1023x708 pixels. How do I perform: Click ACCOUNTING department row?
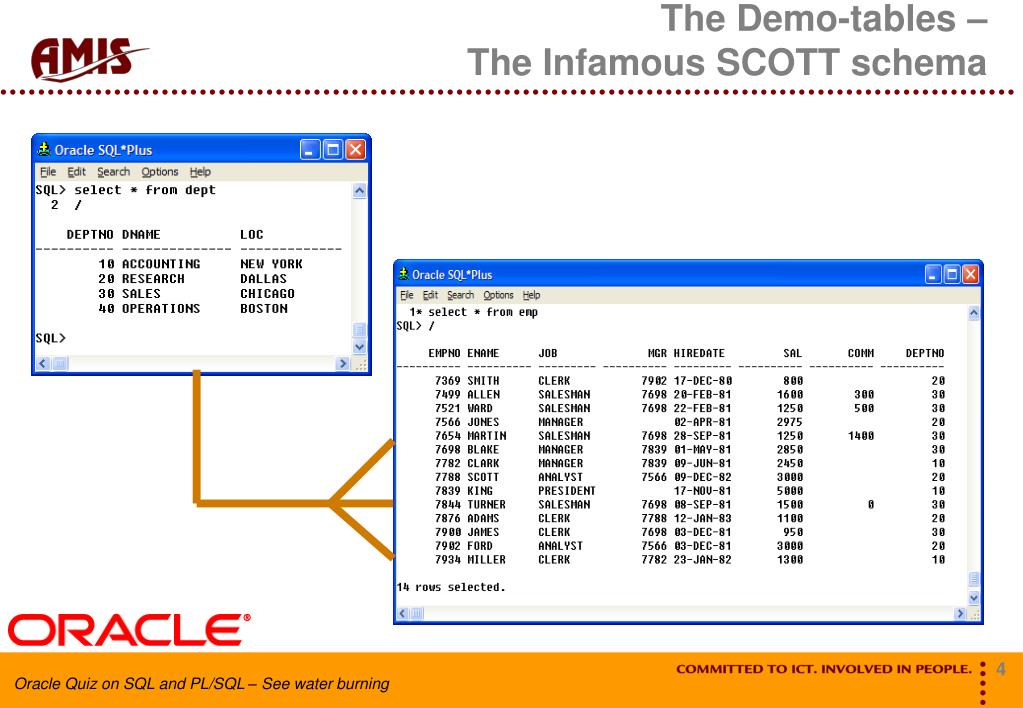point(200,264)
